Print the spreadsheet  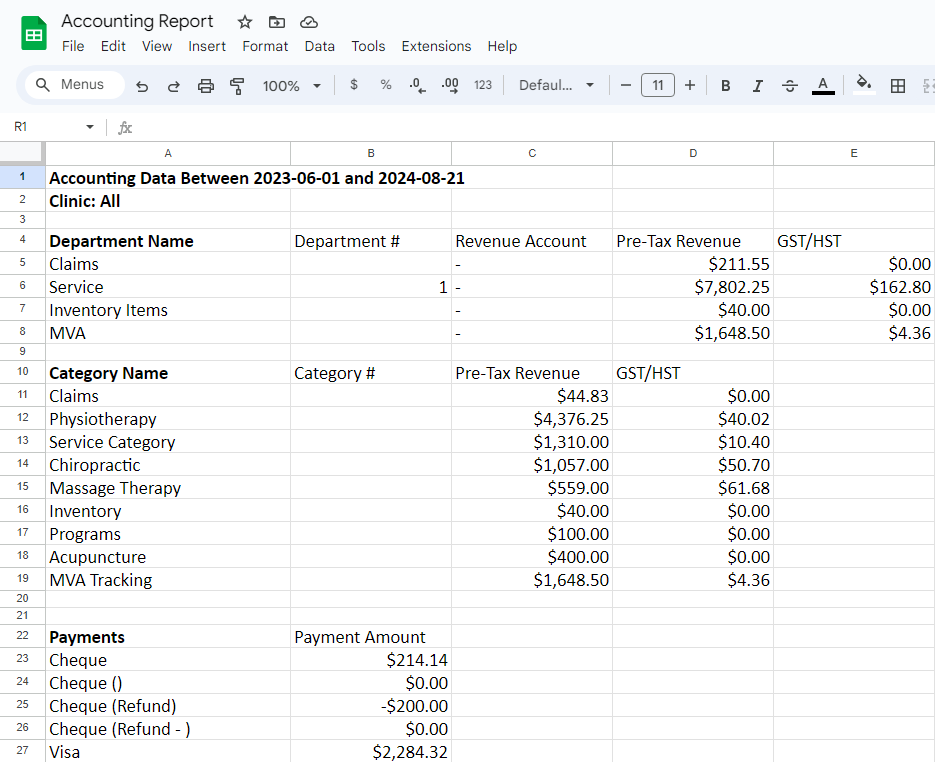pos(206,86)
